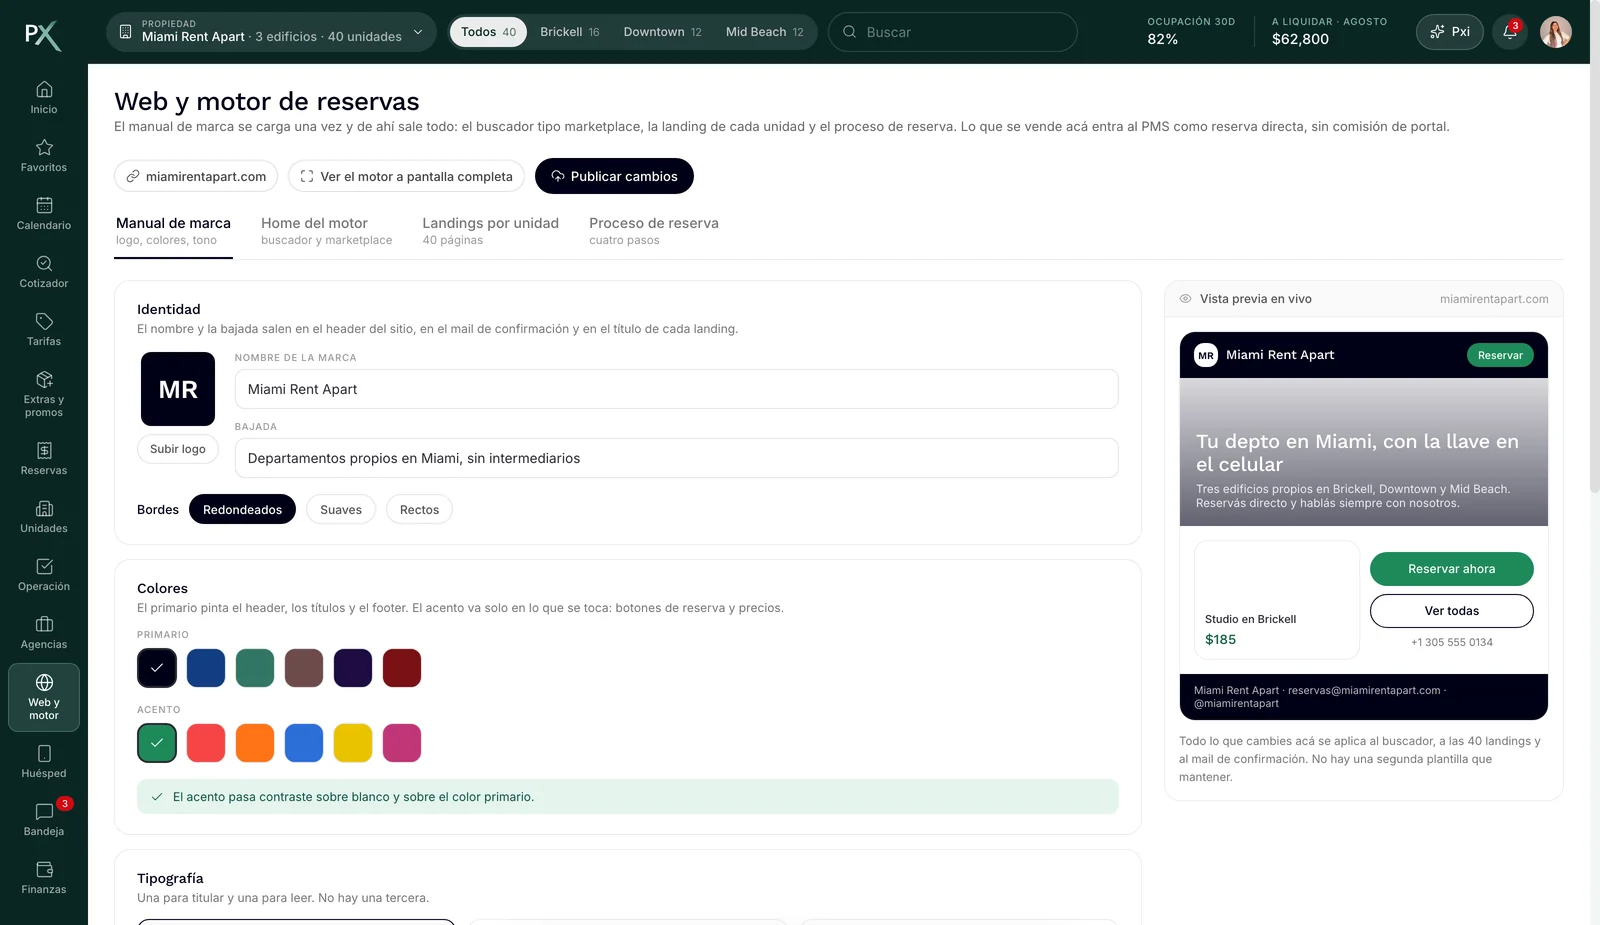Image resolution: width=1600 pixels, height=925 pixels.
Task: Pick the green accent swatch
Action: click(157, 743)
